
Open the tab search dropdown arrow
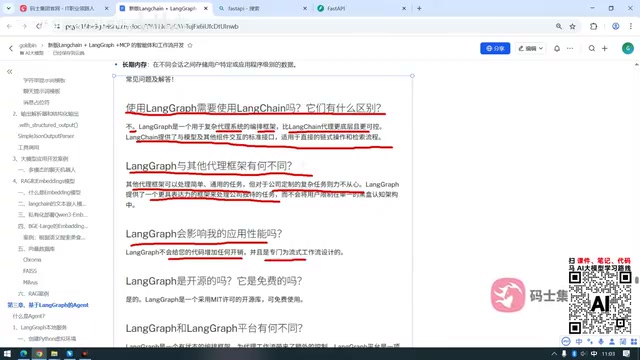pos(8,8)
